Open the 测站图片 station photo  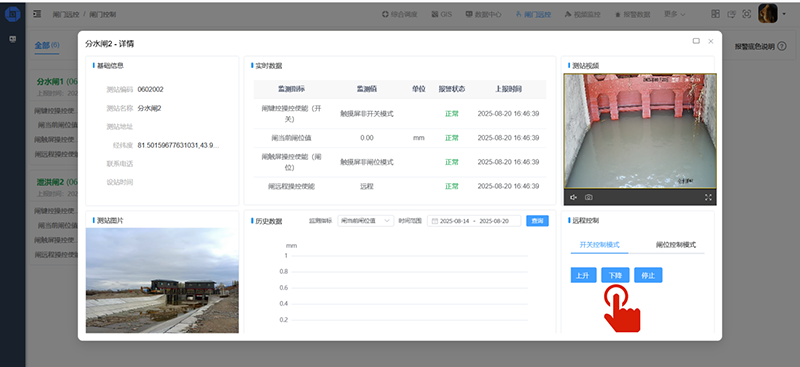[162, 280]
